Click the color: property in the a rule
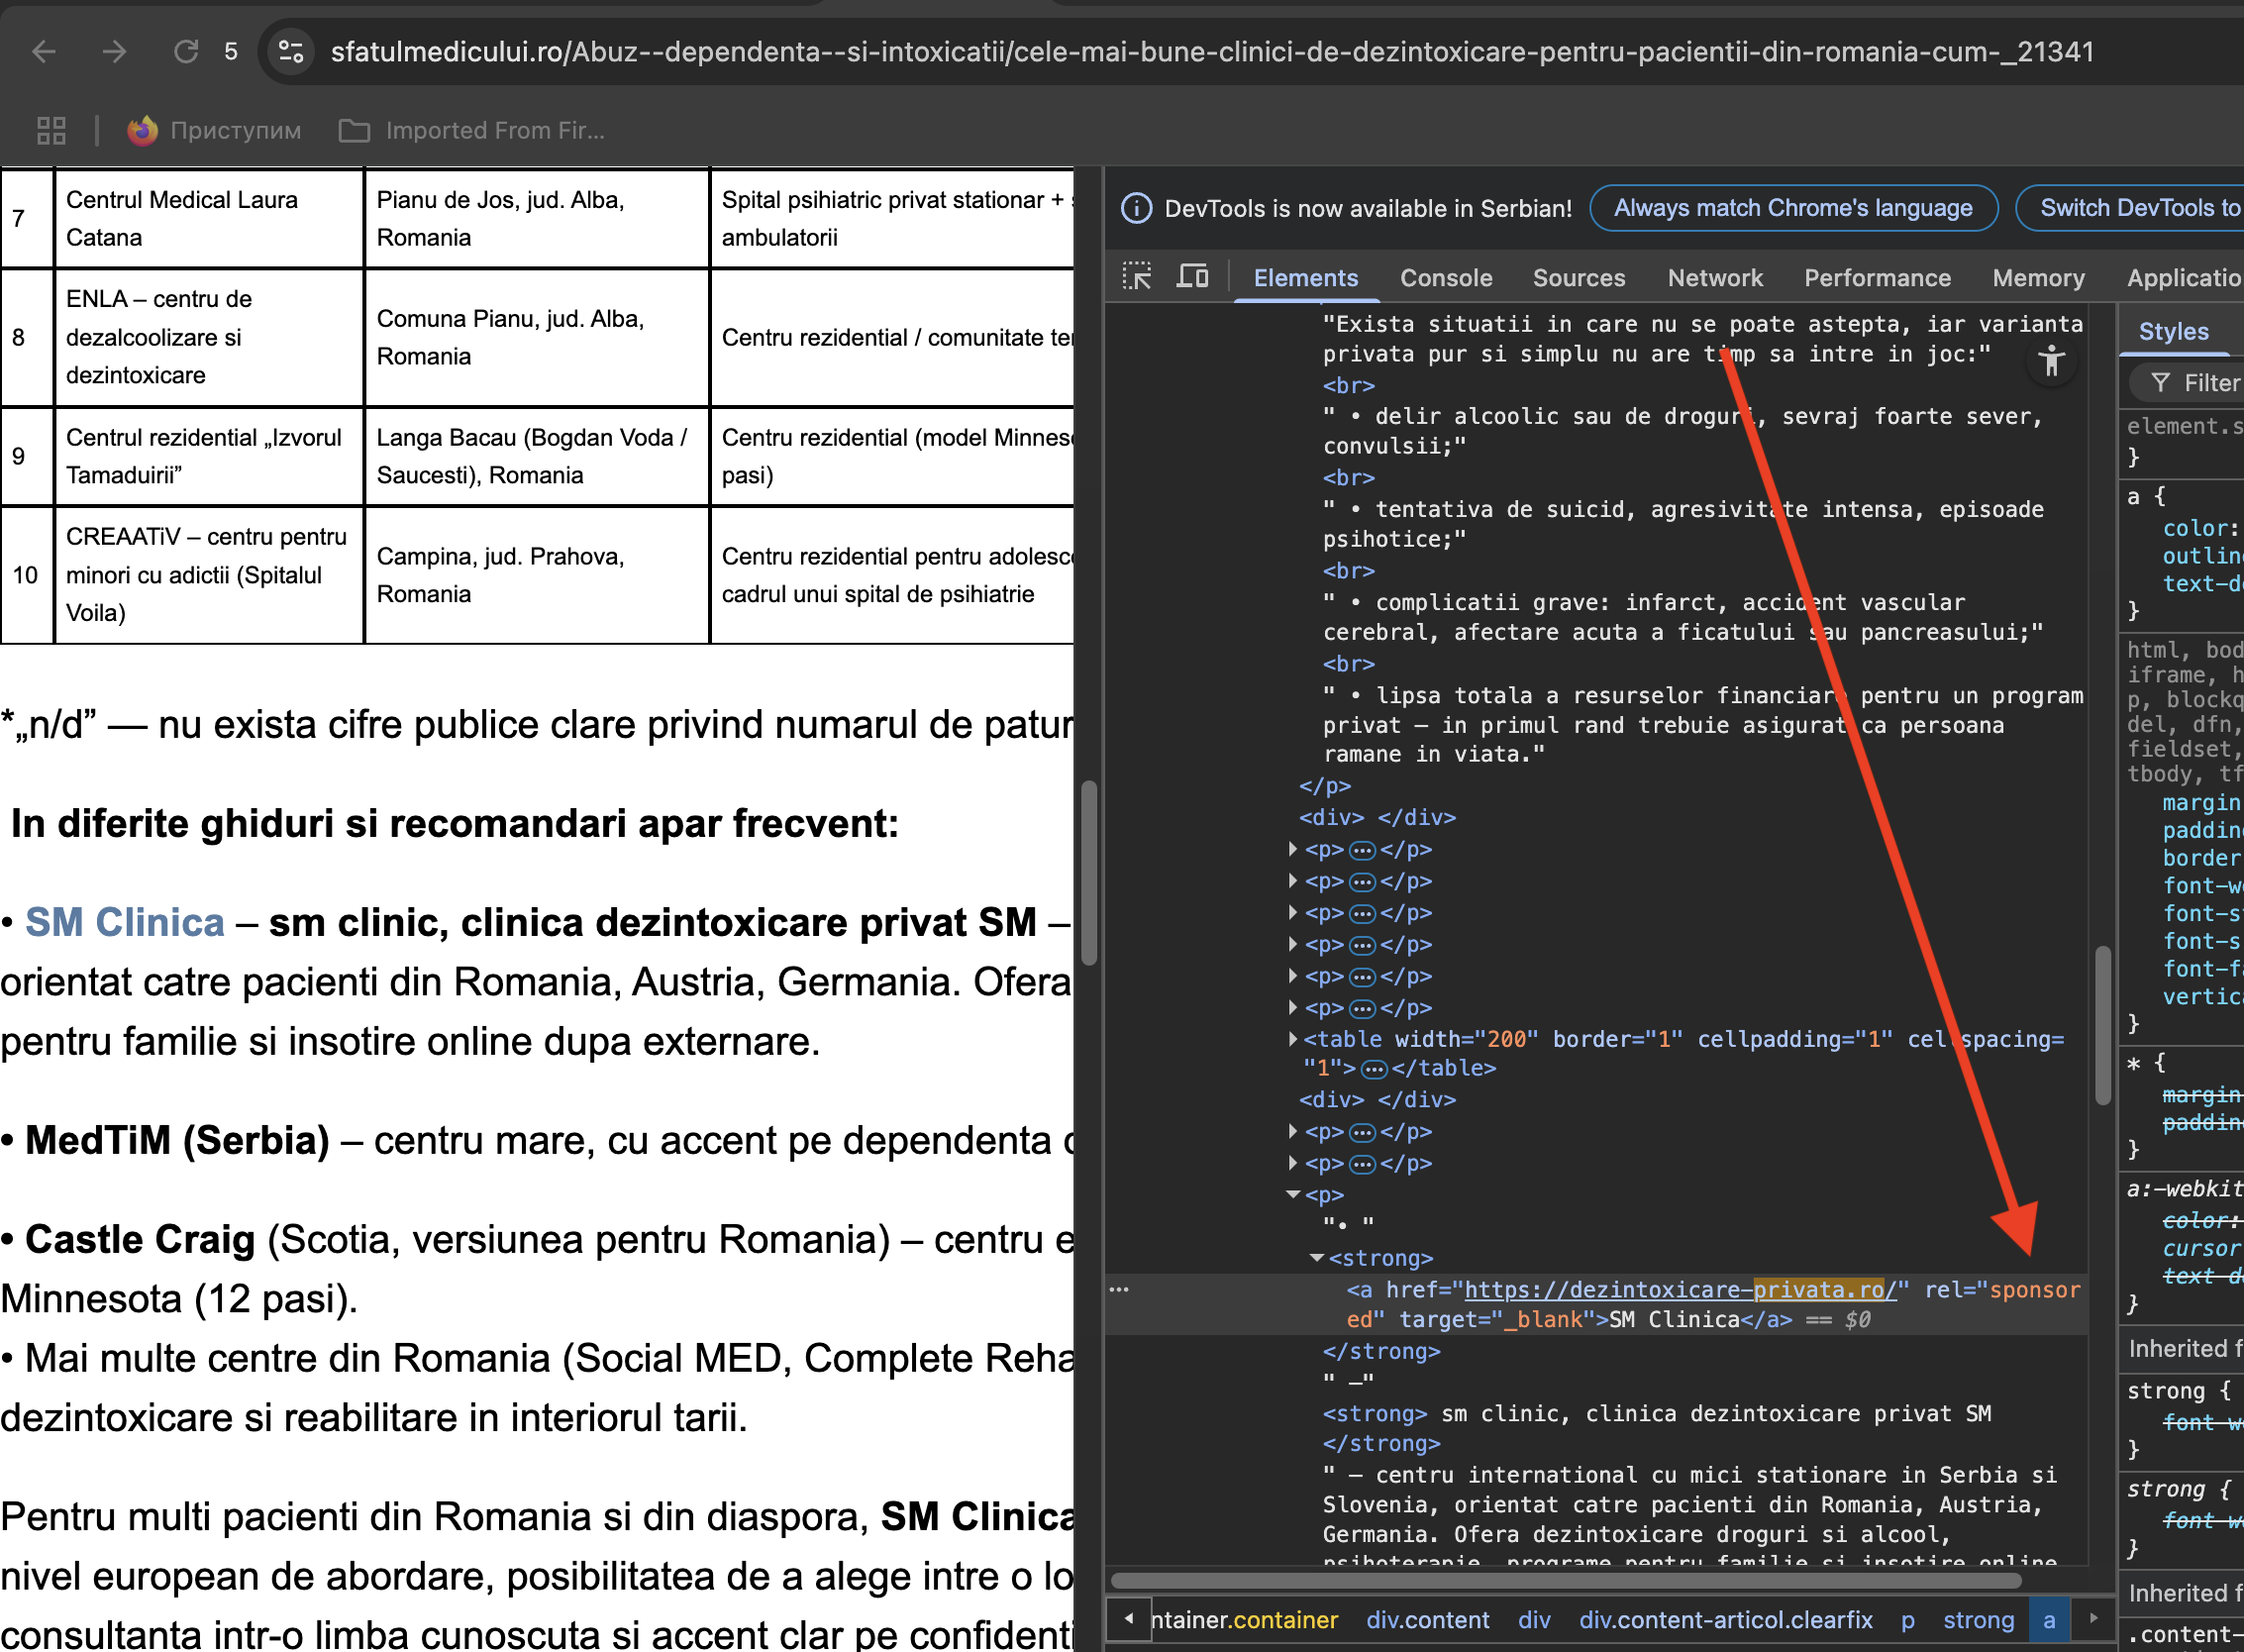 [2200, 528]
